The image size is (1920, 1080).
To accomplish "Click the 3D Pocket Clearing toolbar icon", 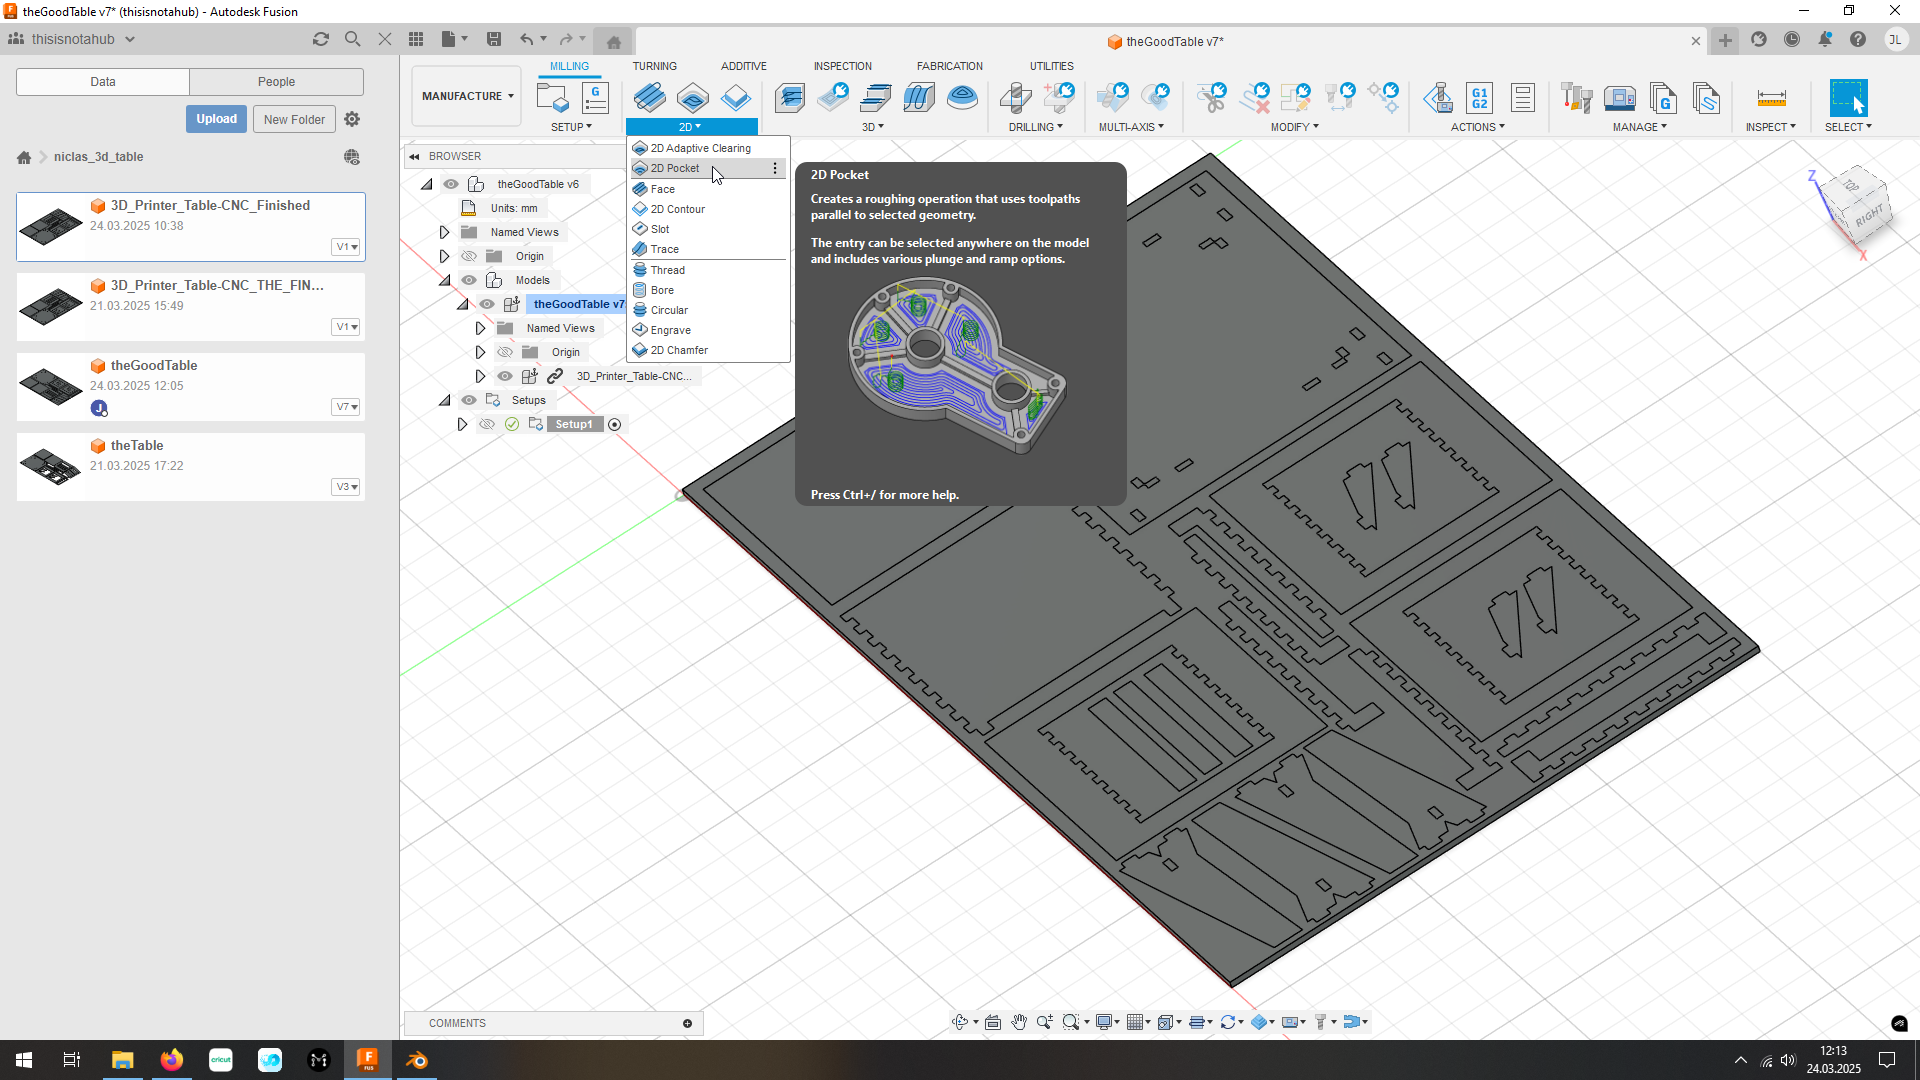I will coord(833,97).
